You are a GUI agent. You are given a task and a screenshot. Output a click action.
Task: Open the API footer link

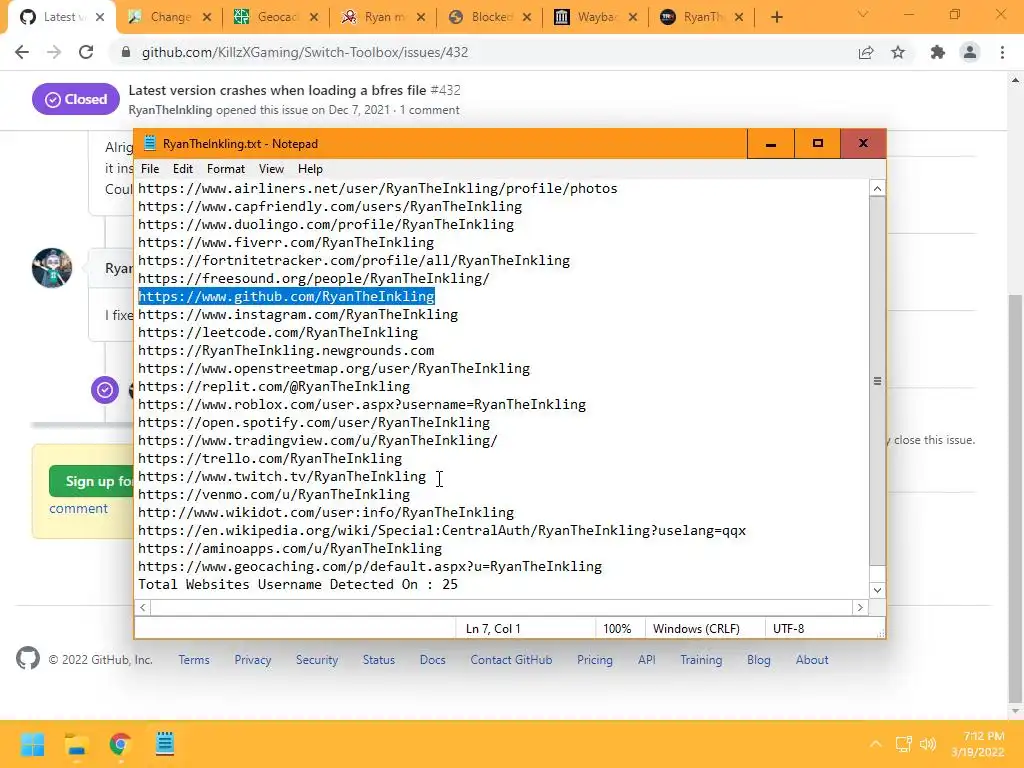[647, 660]
